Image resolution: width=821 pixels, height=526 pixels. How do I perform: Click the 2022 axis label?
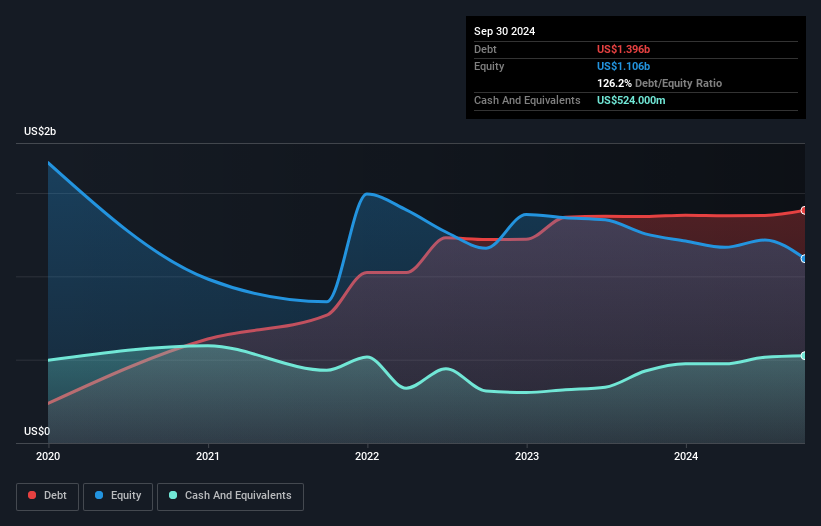[367, 456]
